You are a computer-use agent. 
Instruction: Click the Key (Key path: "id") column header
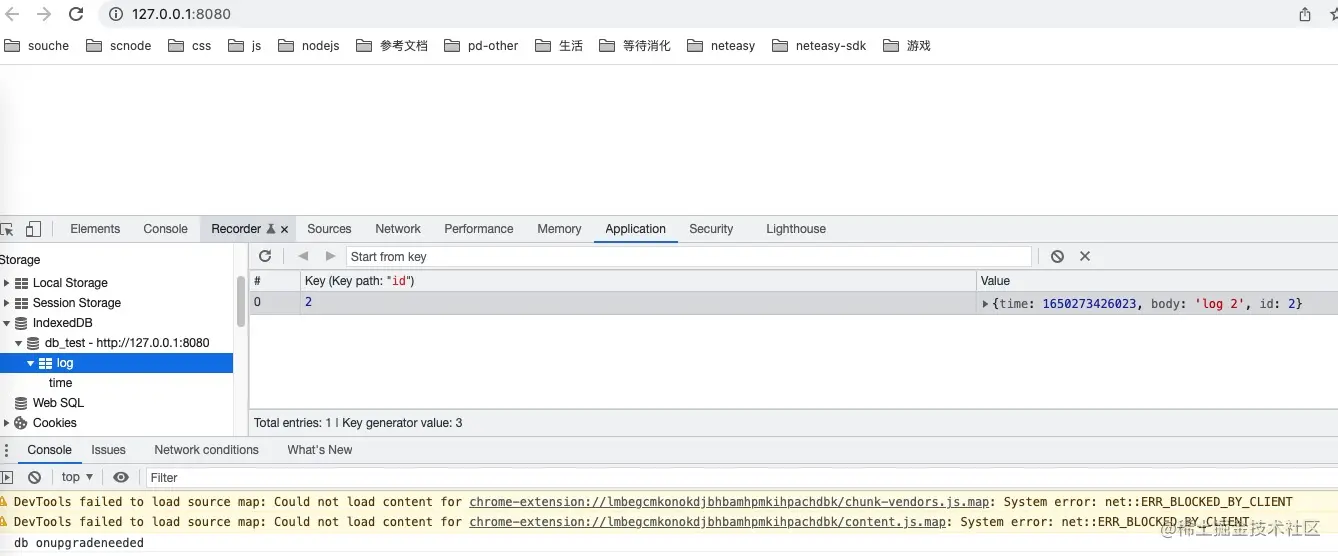(x=638, y=281)
